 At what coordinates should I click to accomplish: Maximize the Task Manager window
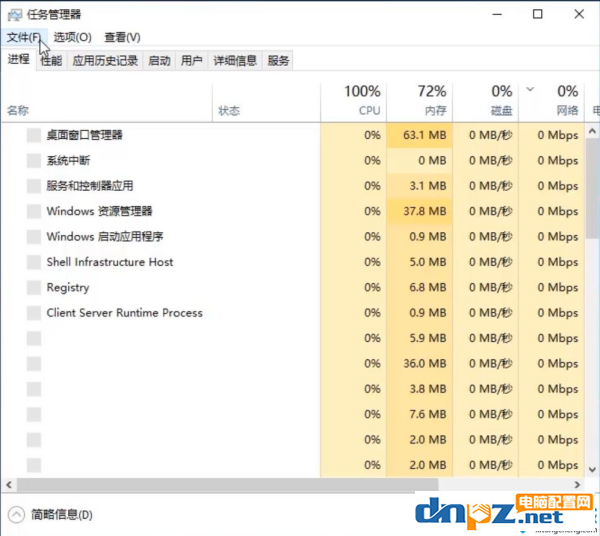coord(538,15)
